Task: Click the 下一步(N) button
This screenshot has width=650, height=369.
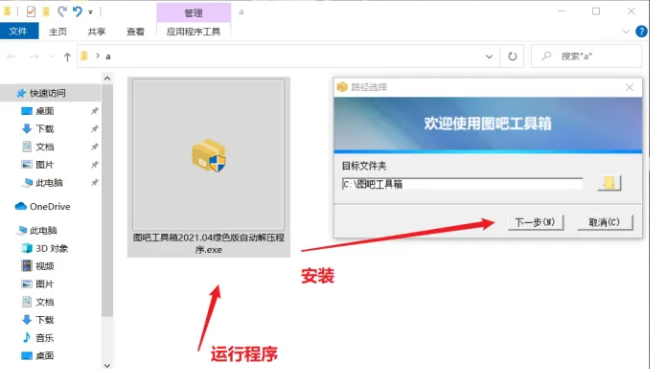Action: [x=536, y=222]
